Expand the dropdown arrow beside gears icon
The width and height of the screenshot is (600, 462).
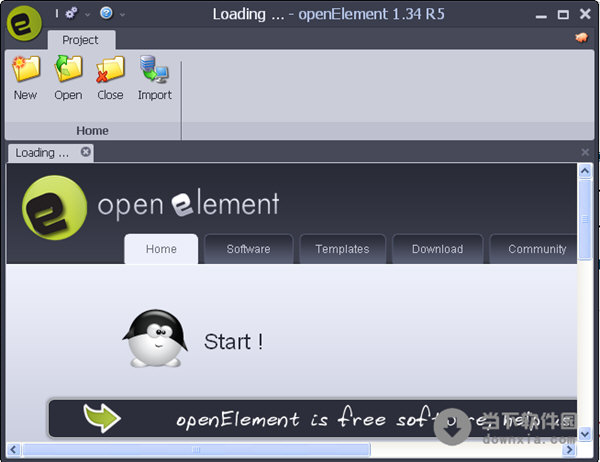coord(87,15)
